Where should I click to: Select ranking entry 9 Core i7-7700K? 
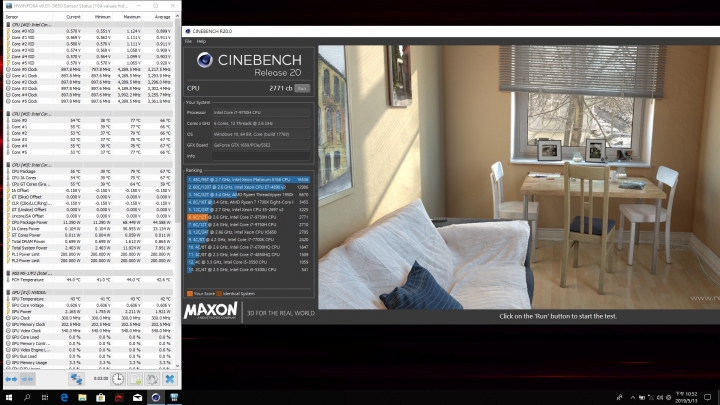[x=248, y=240]
